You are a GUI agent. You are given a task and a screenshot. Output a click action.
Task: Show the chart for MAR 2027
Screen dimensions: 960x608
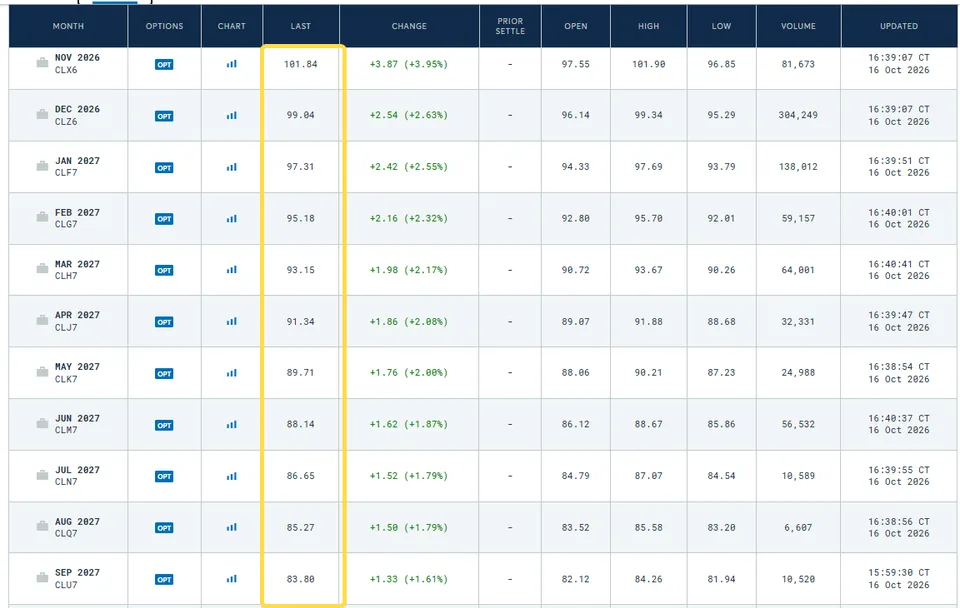click(231, 269)
